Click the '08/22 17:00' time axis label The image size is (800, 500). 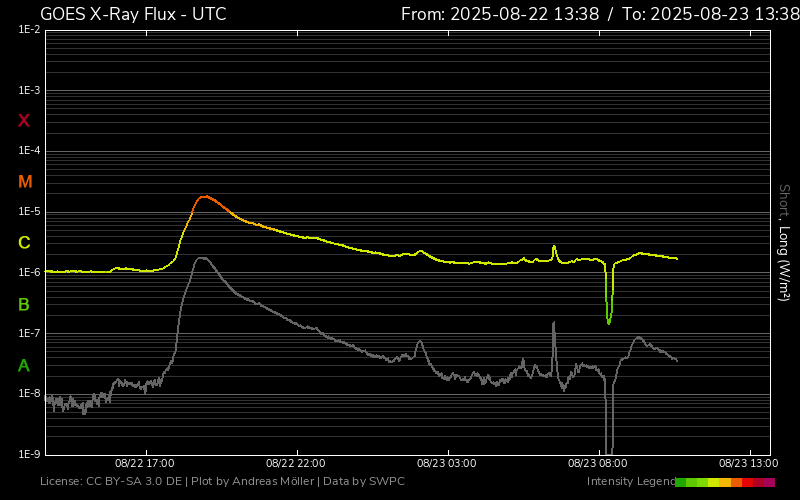[145, 463]
